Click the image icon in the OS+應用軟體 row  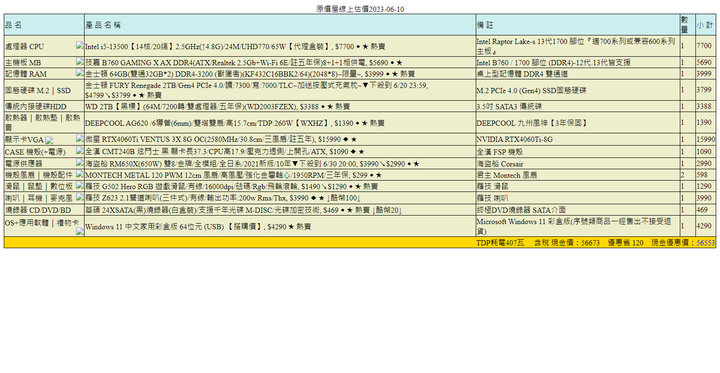pyautogui.click(x=80, y=231)
